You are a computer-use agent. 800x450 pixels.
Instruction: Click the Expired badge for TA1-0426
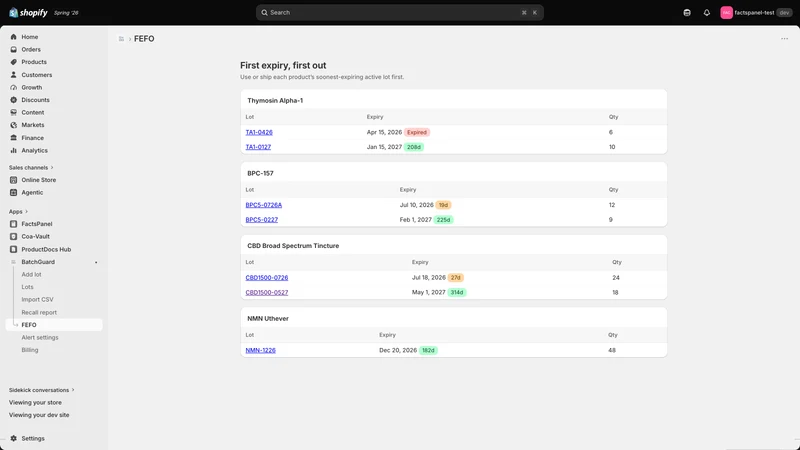coord(417,132)
